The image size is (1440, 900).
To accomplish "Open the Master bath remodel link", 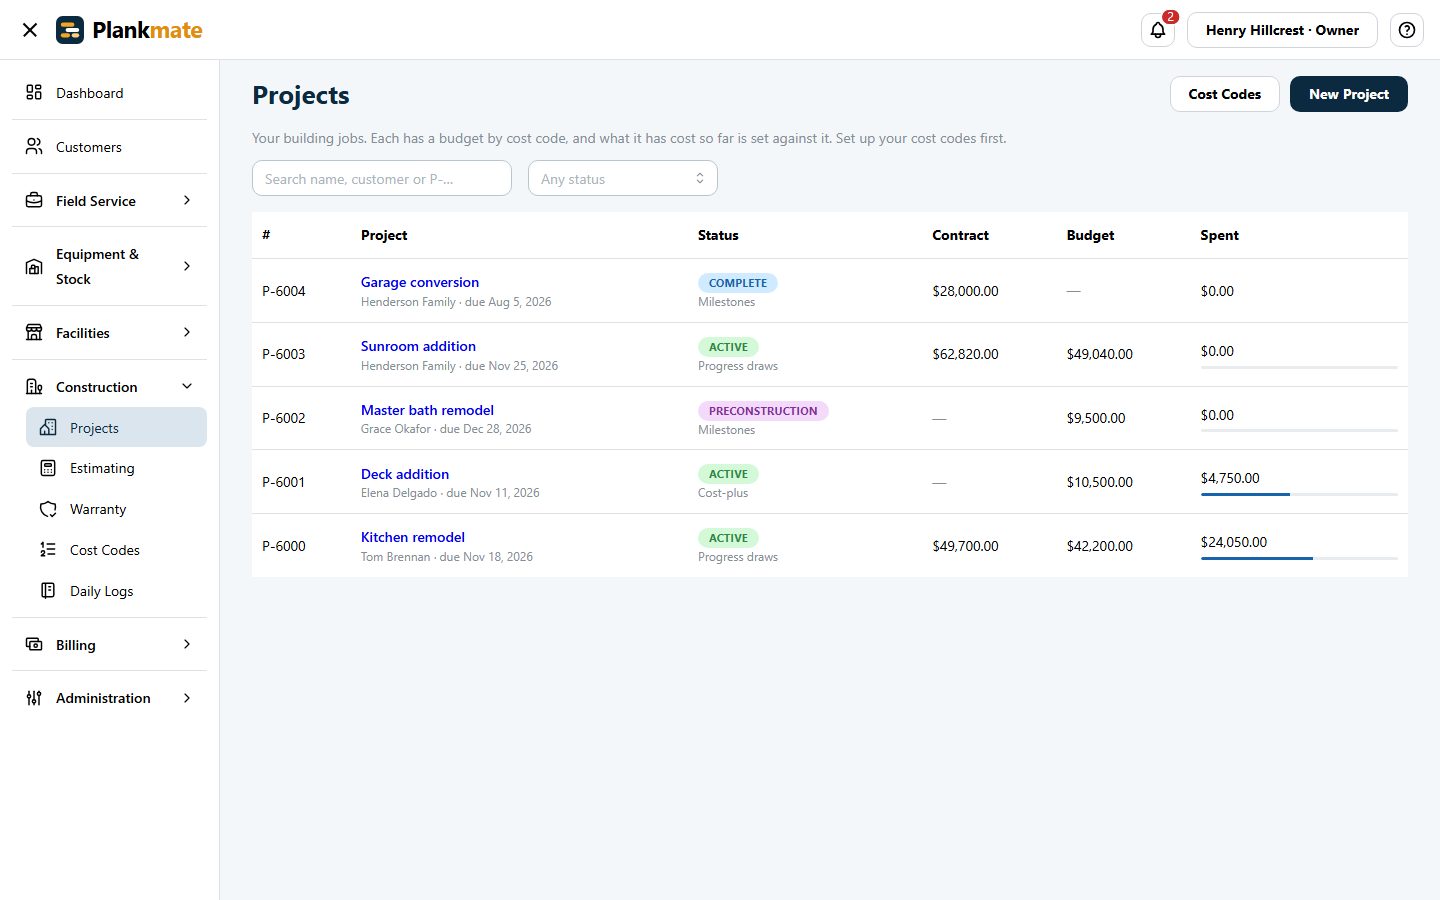I will coord(427,410).
